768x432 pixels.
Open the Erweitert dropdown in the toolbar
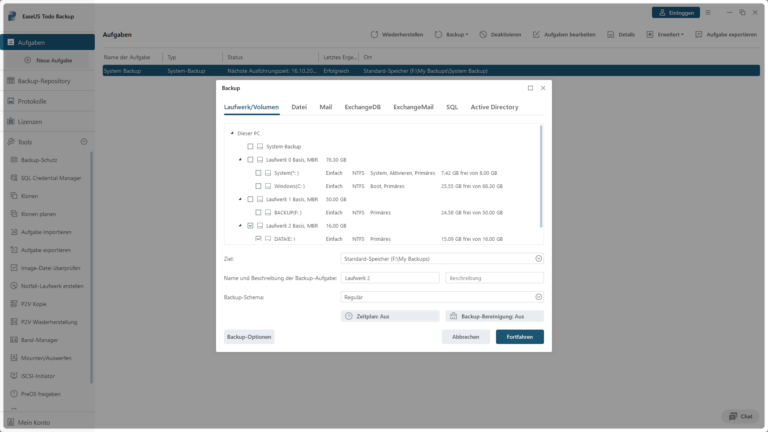665,35
